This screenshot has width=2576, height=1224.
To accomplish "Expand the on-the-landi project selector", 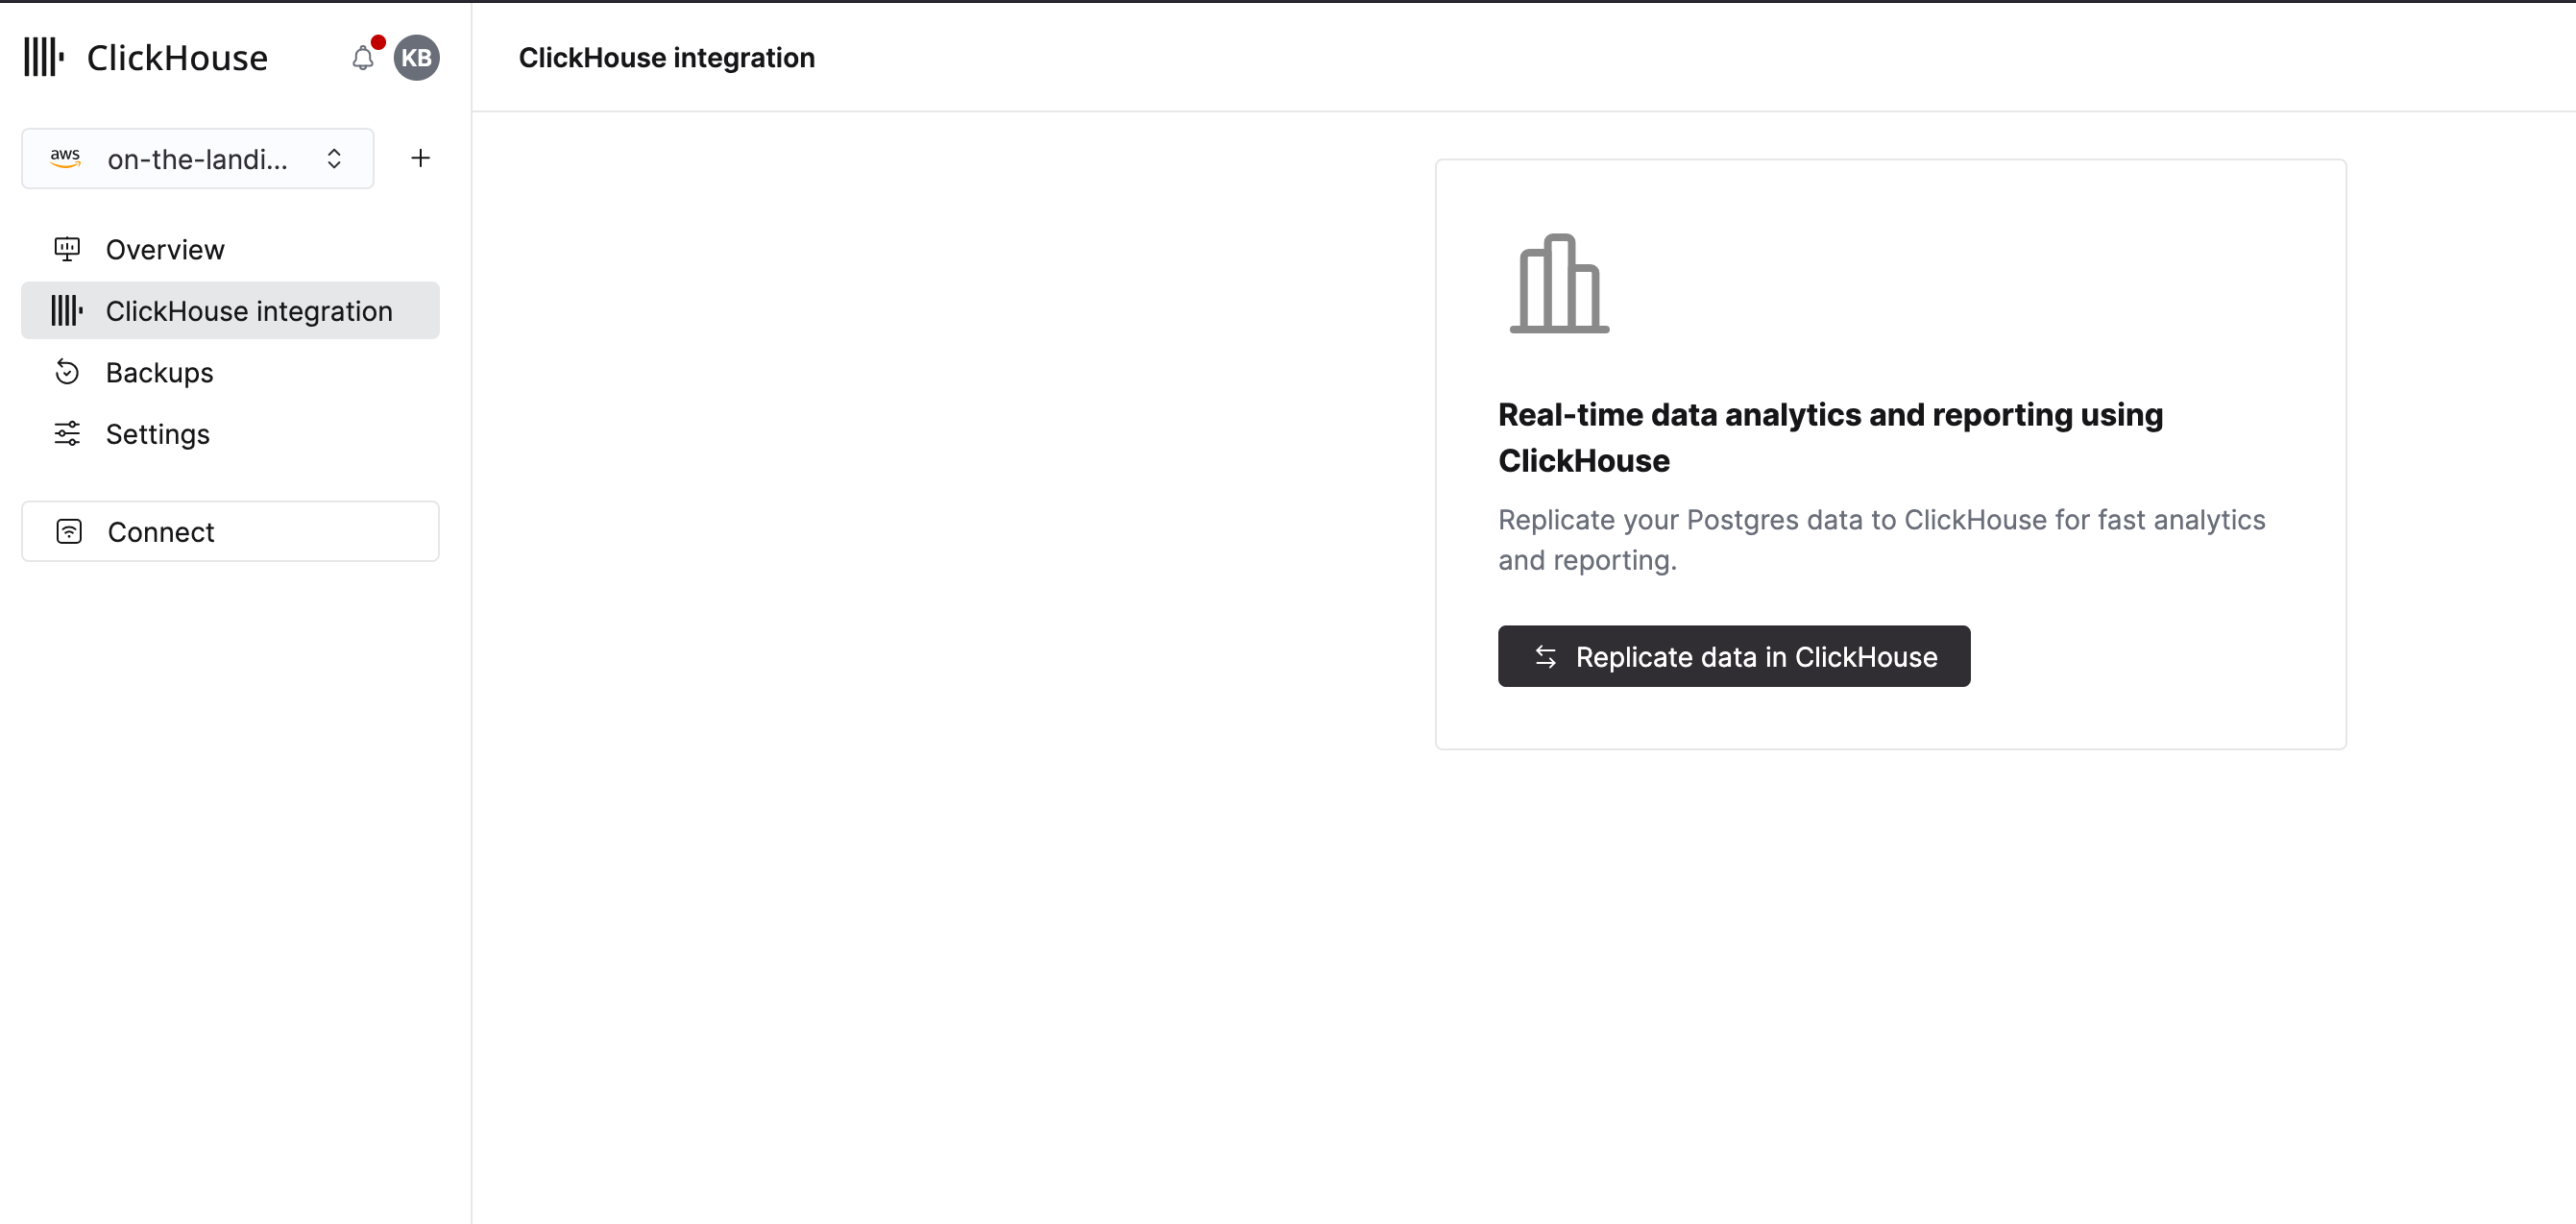I will tap(196, 158).
